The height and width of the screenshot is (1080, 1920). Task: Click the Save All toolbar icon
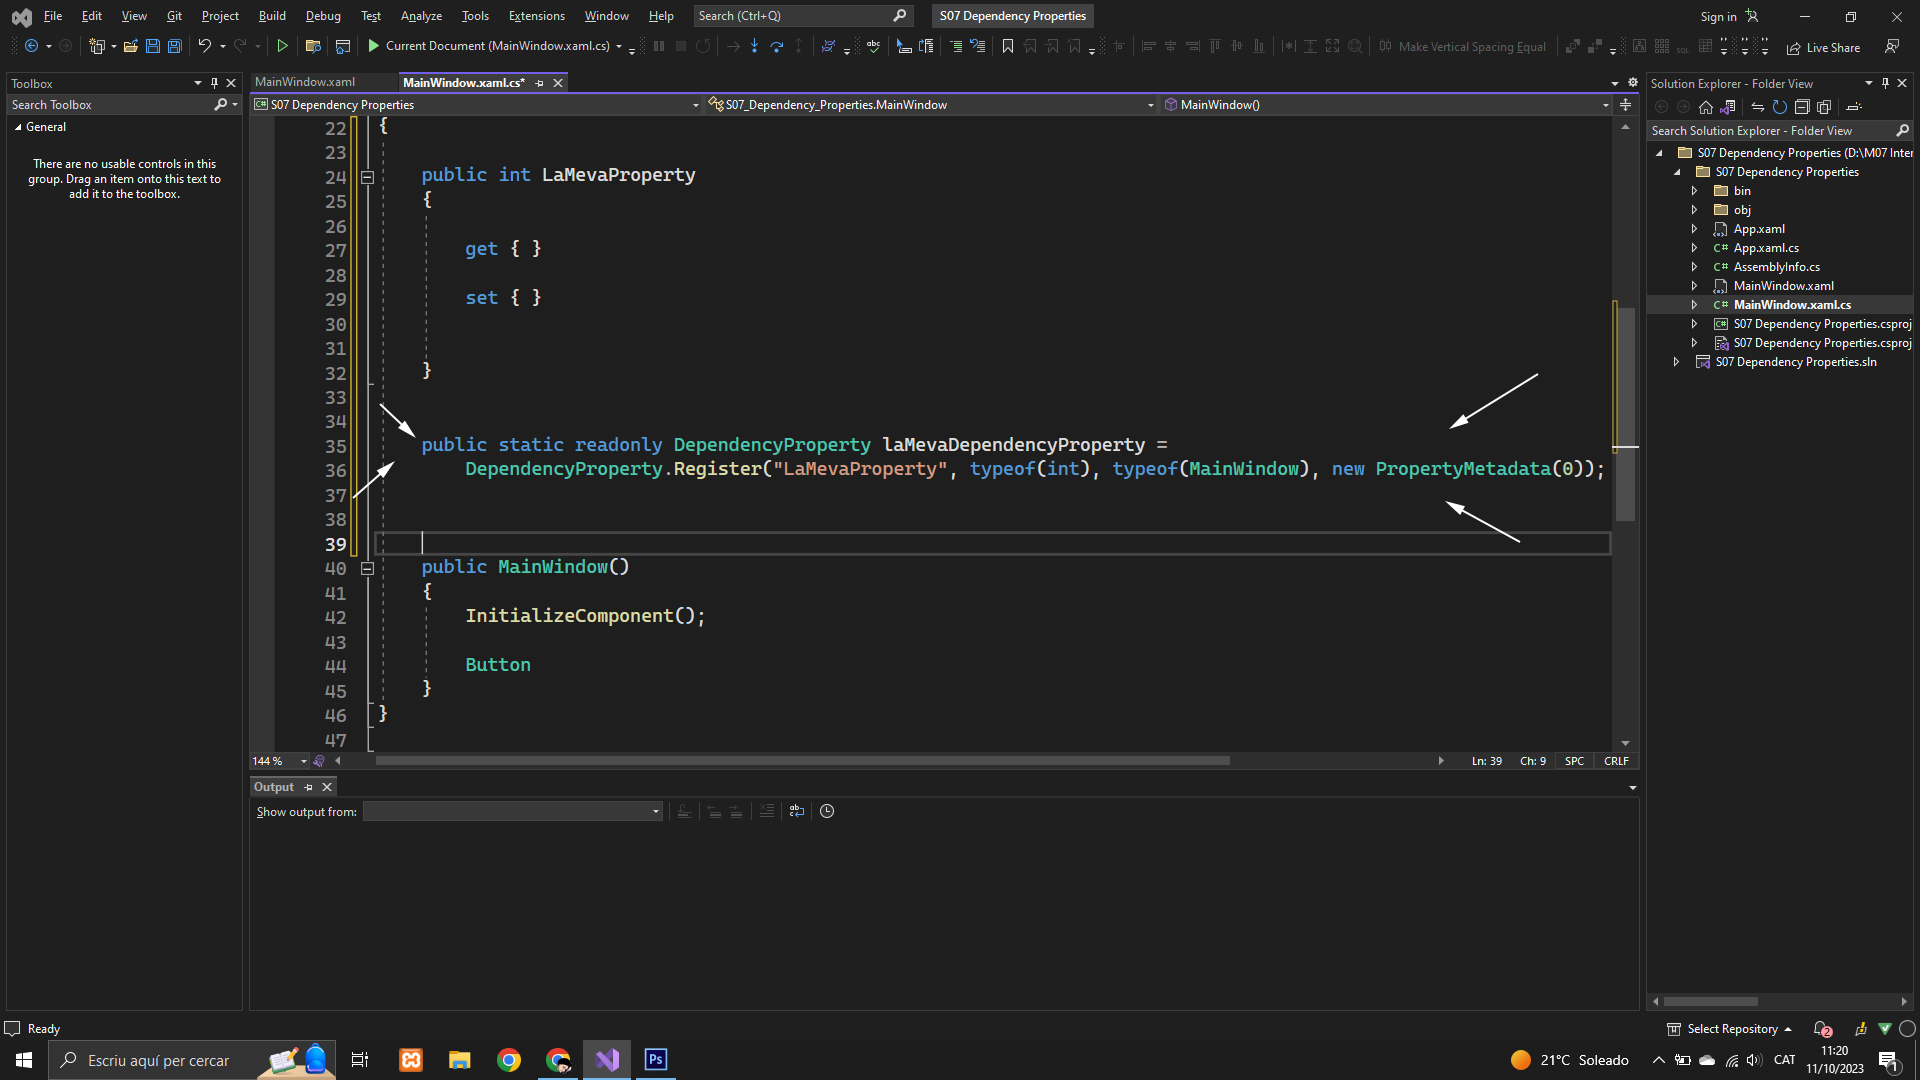pyautogui.click(x=175, y=46)
